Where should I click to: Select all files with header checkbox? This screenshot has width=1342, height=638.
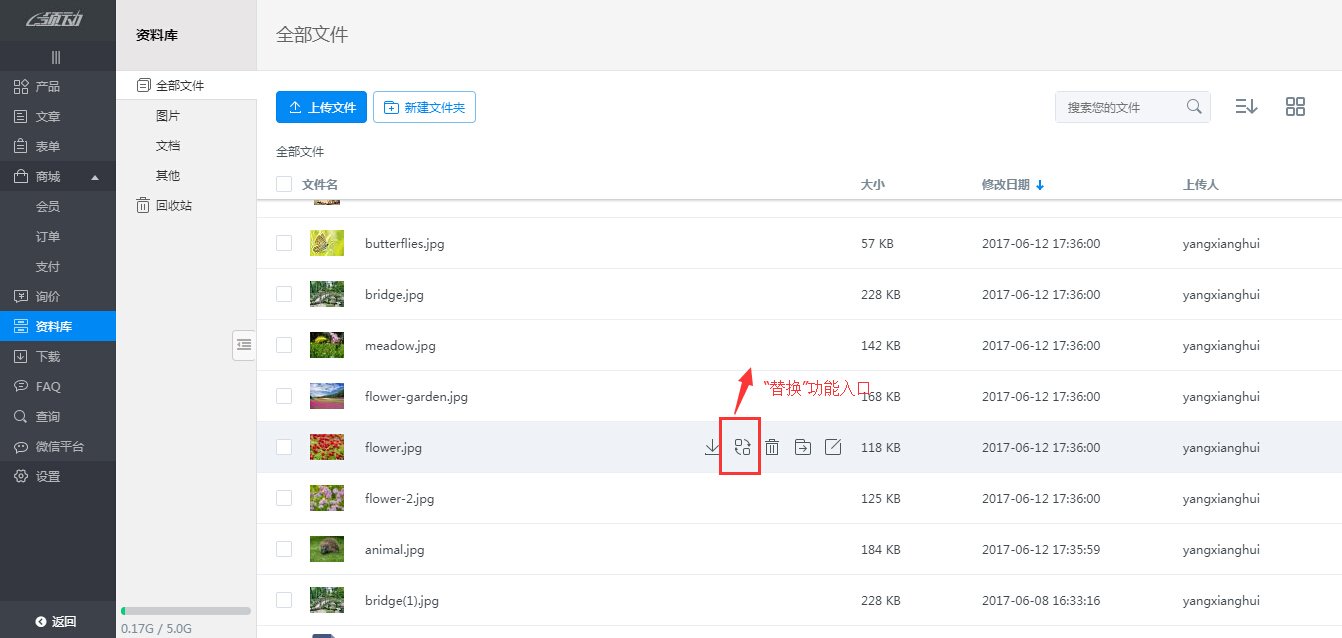coord(284,184)
